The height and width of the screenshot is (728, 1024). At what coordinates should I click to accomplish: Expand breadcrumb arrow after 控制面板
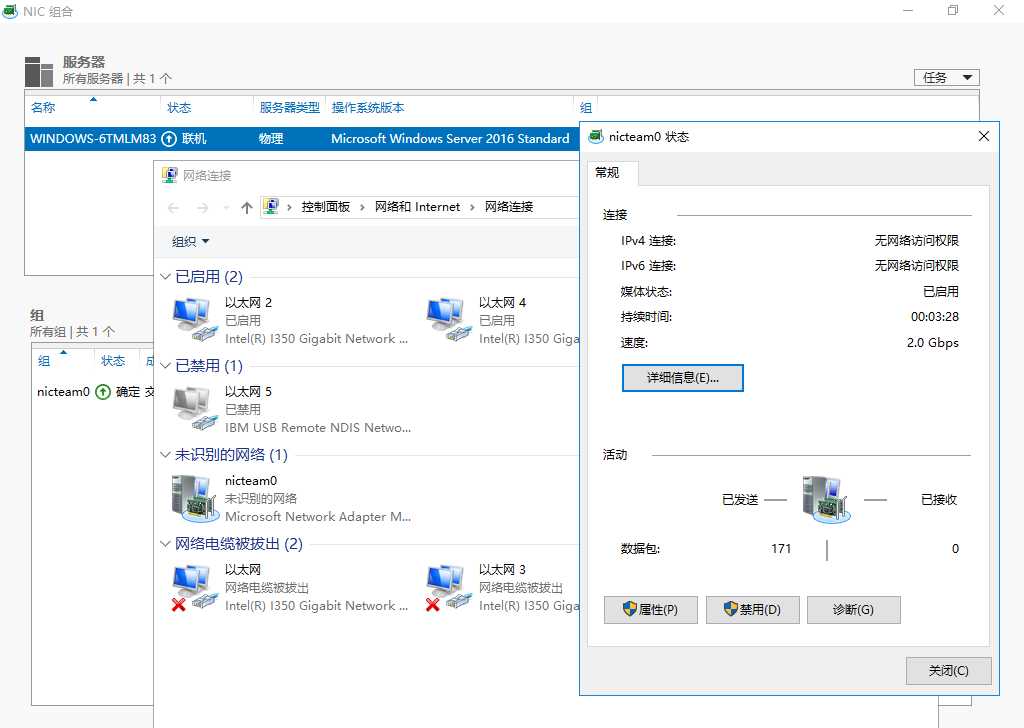point(362,207)
